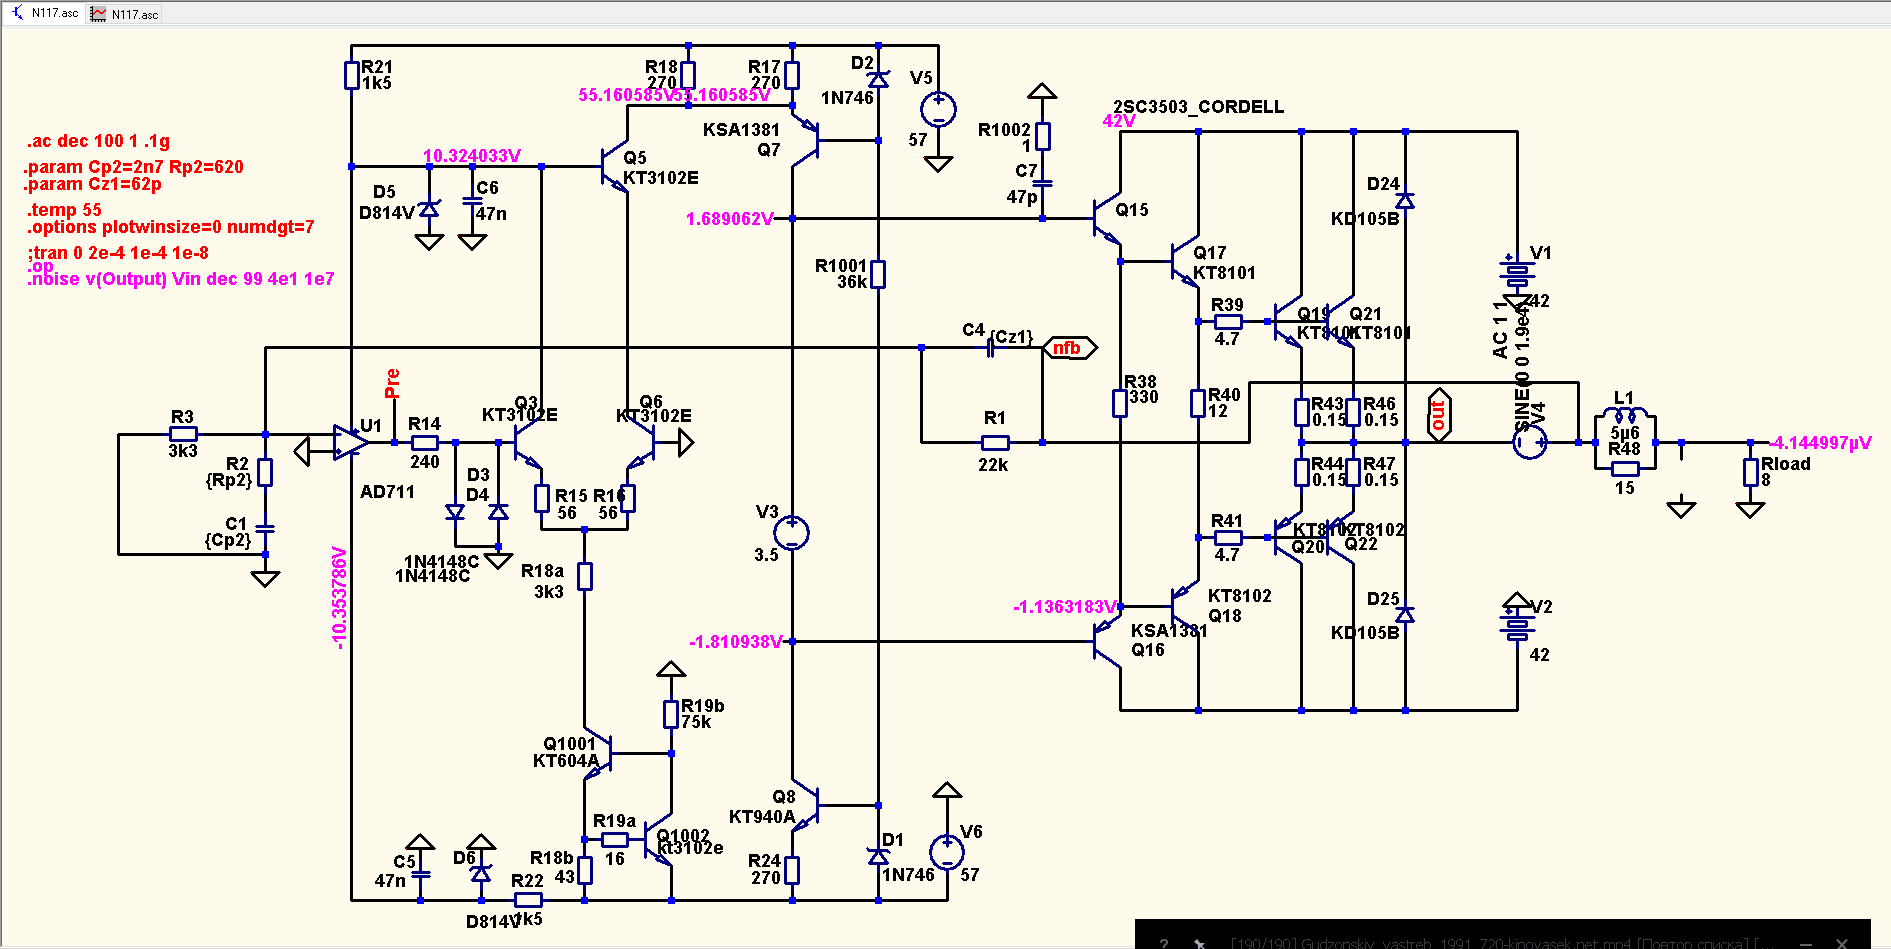This screenshot has width=1891, height=949.
Task: Click the nfb net label flag
Action: 1069,348
